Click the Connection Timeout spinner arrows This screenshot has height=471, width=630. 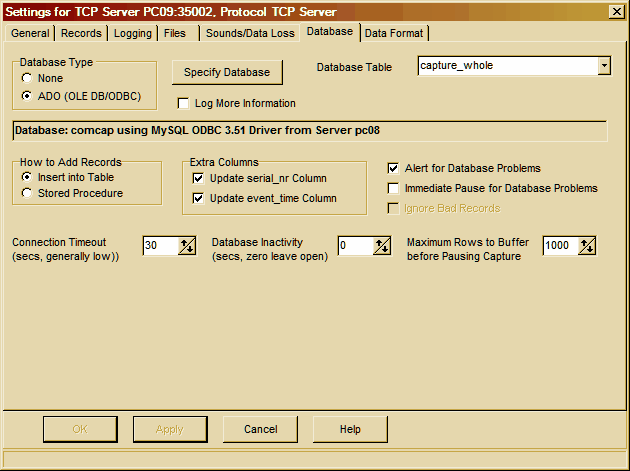click(x=187, y=246)
